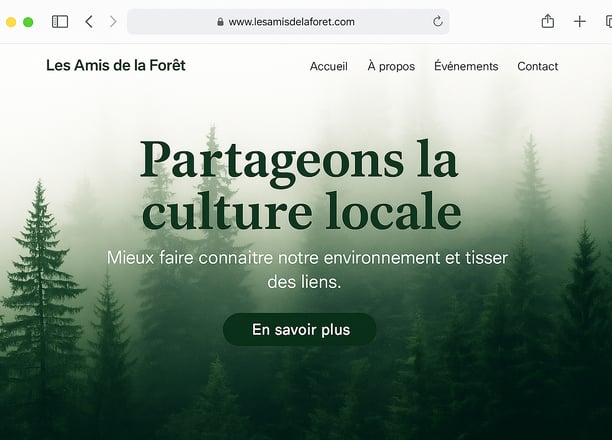612x440 pixels.
Task: Reload the page with refresh icon
Action: coord(438,21)
